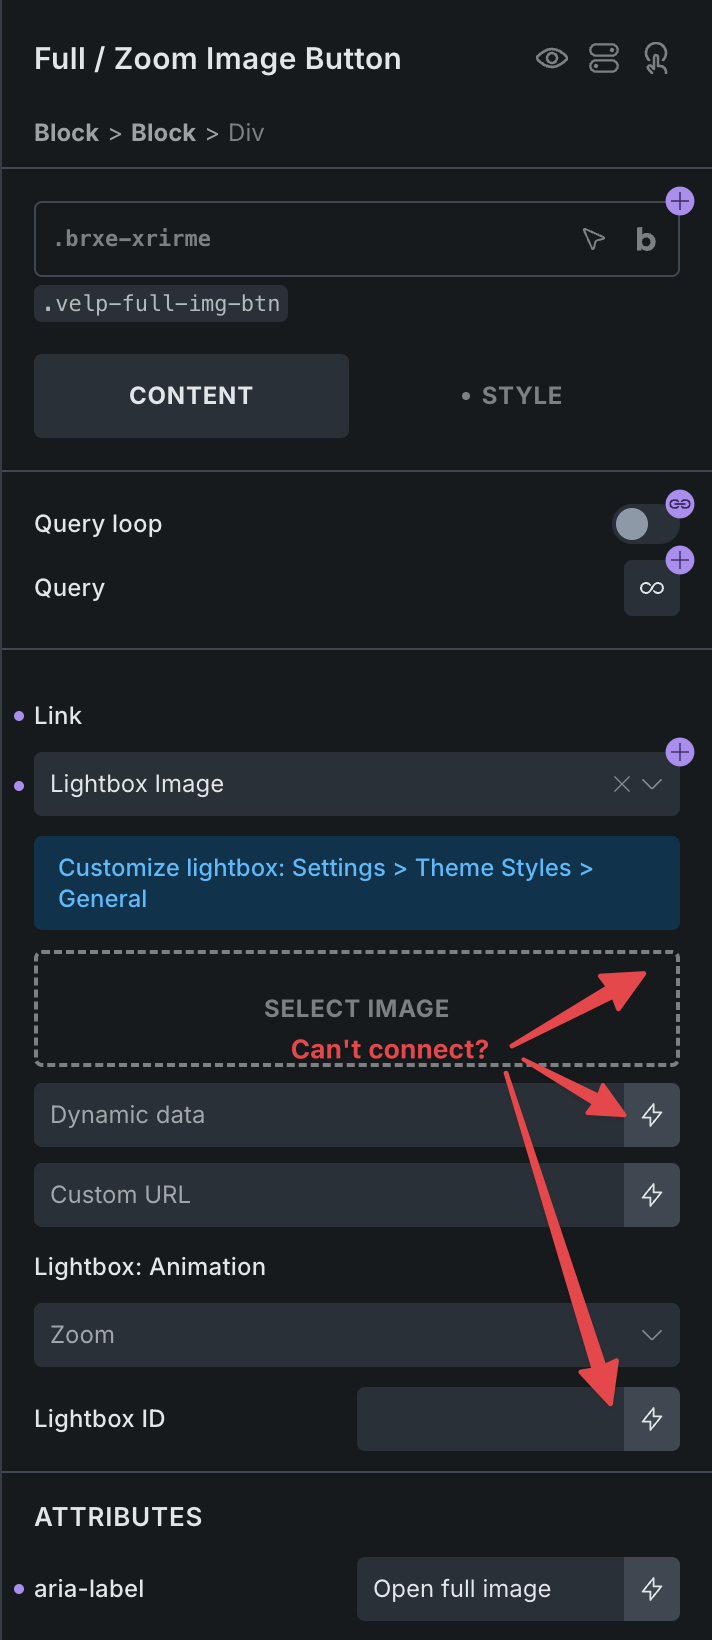Click the lightning icon beside Lightbox ID
This screenshot has height=1640, width=712.
click(x=652, y=1419)
